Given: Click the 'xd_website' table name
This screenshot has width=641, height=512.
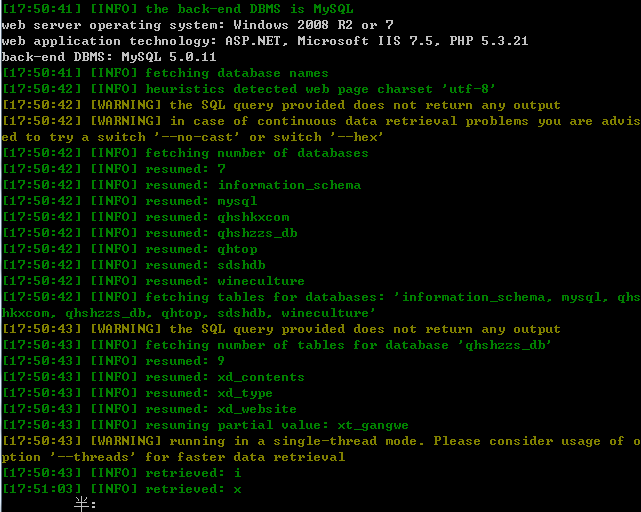Looking at the screenshot, I should pyautogui.click(x=257, y=409).
